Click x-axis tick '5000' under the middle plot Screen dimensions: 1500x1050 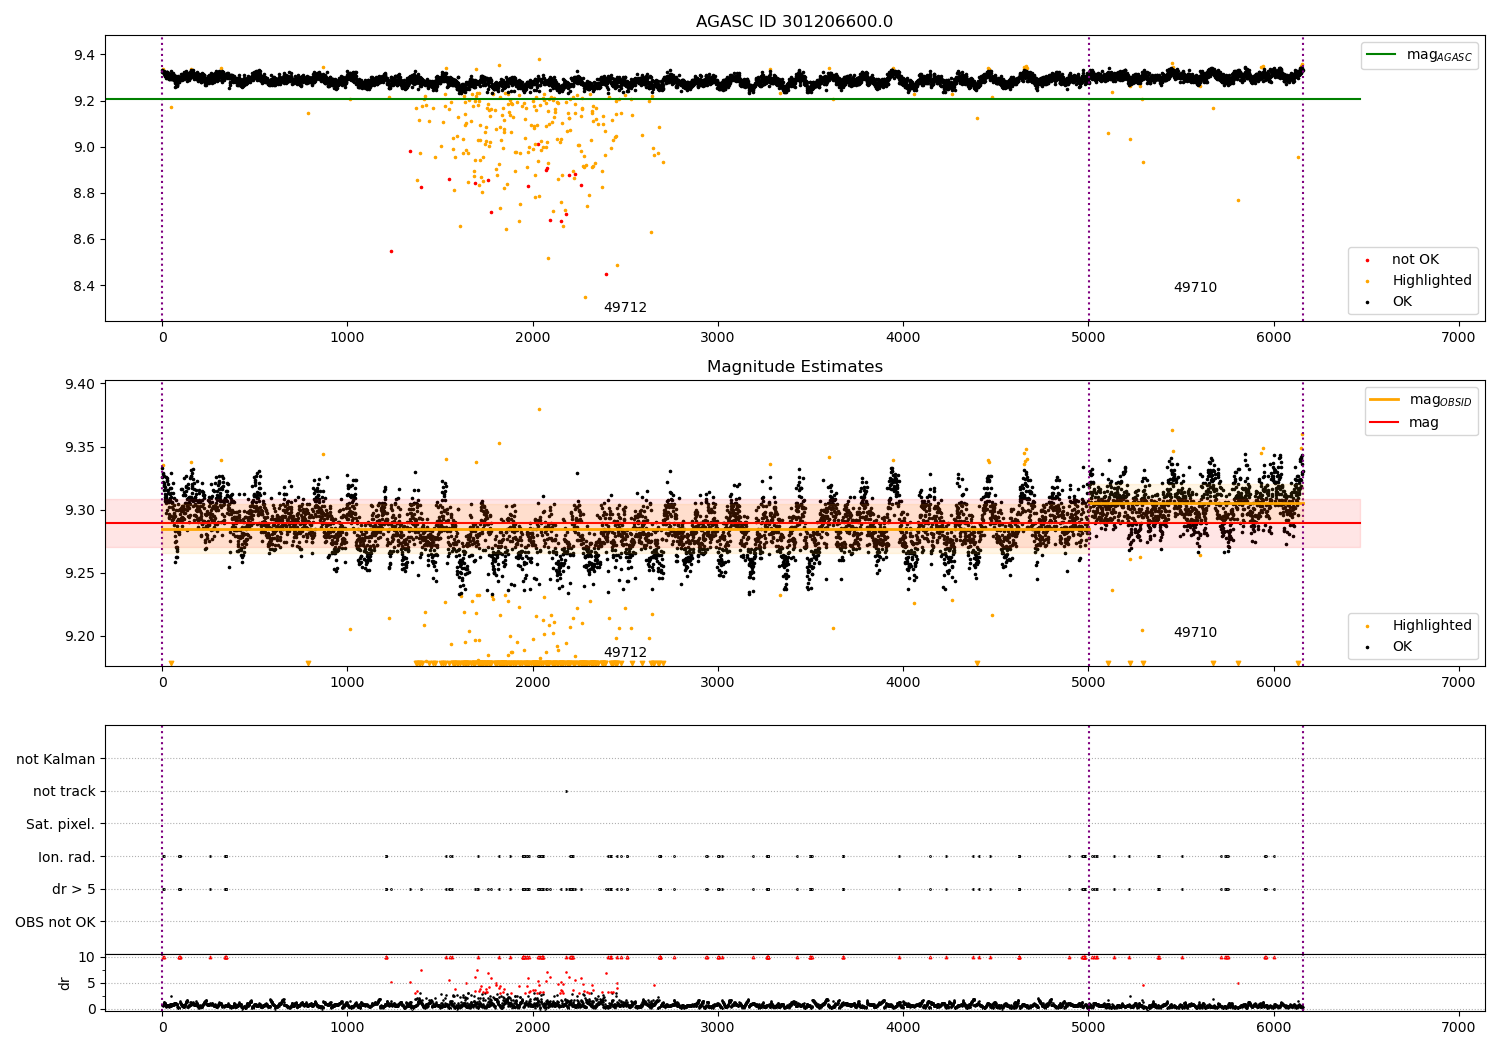click(1088, 683)
